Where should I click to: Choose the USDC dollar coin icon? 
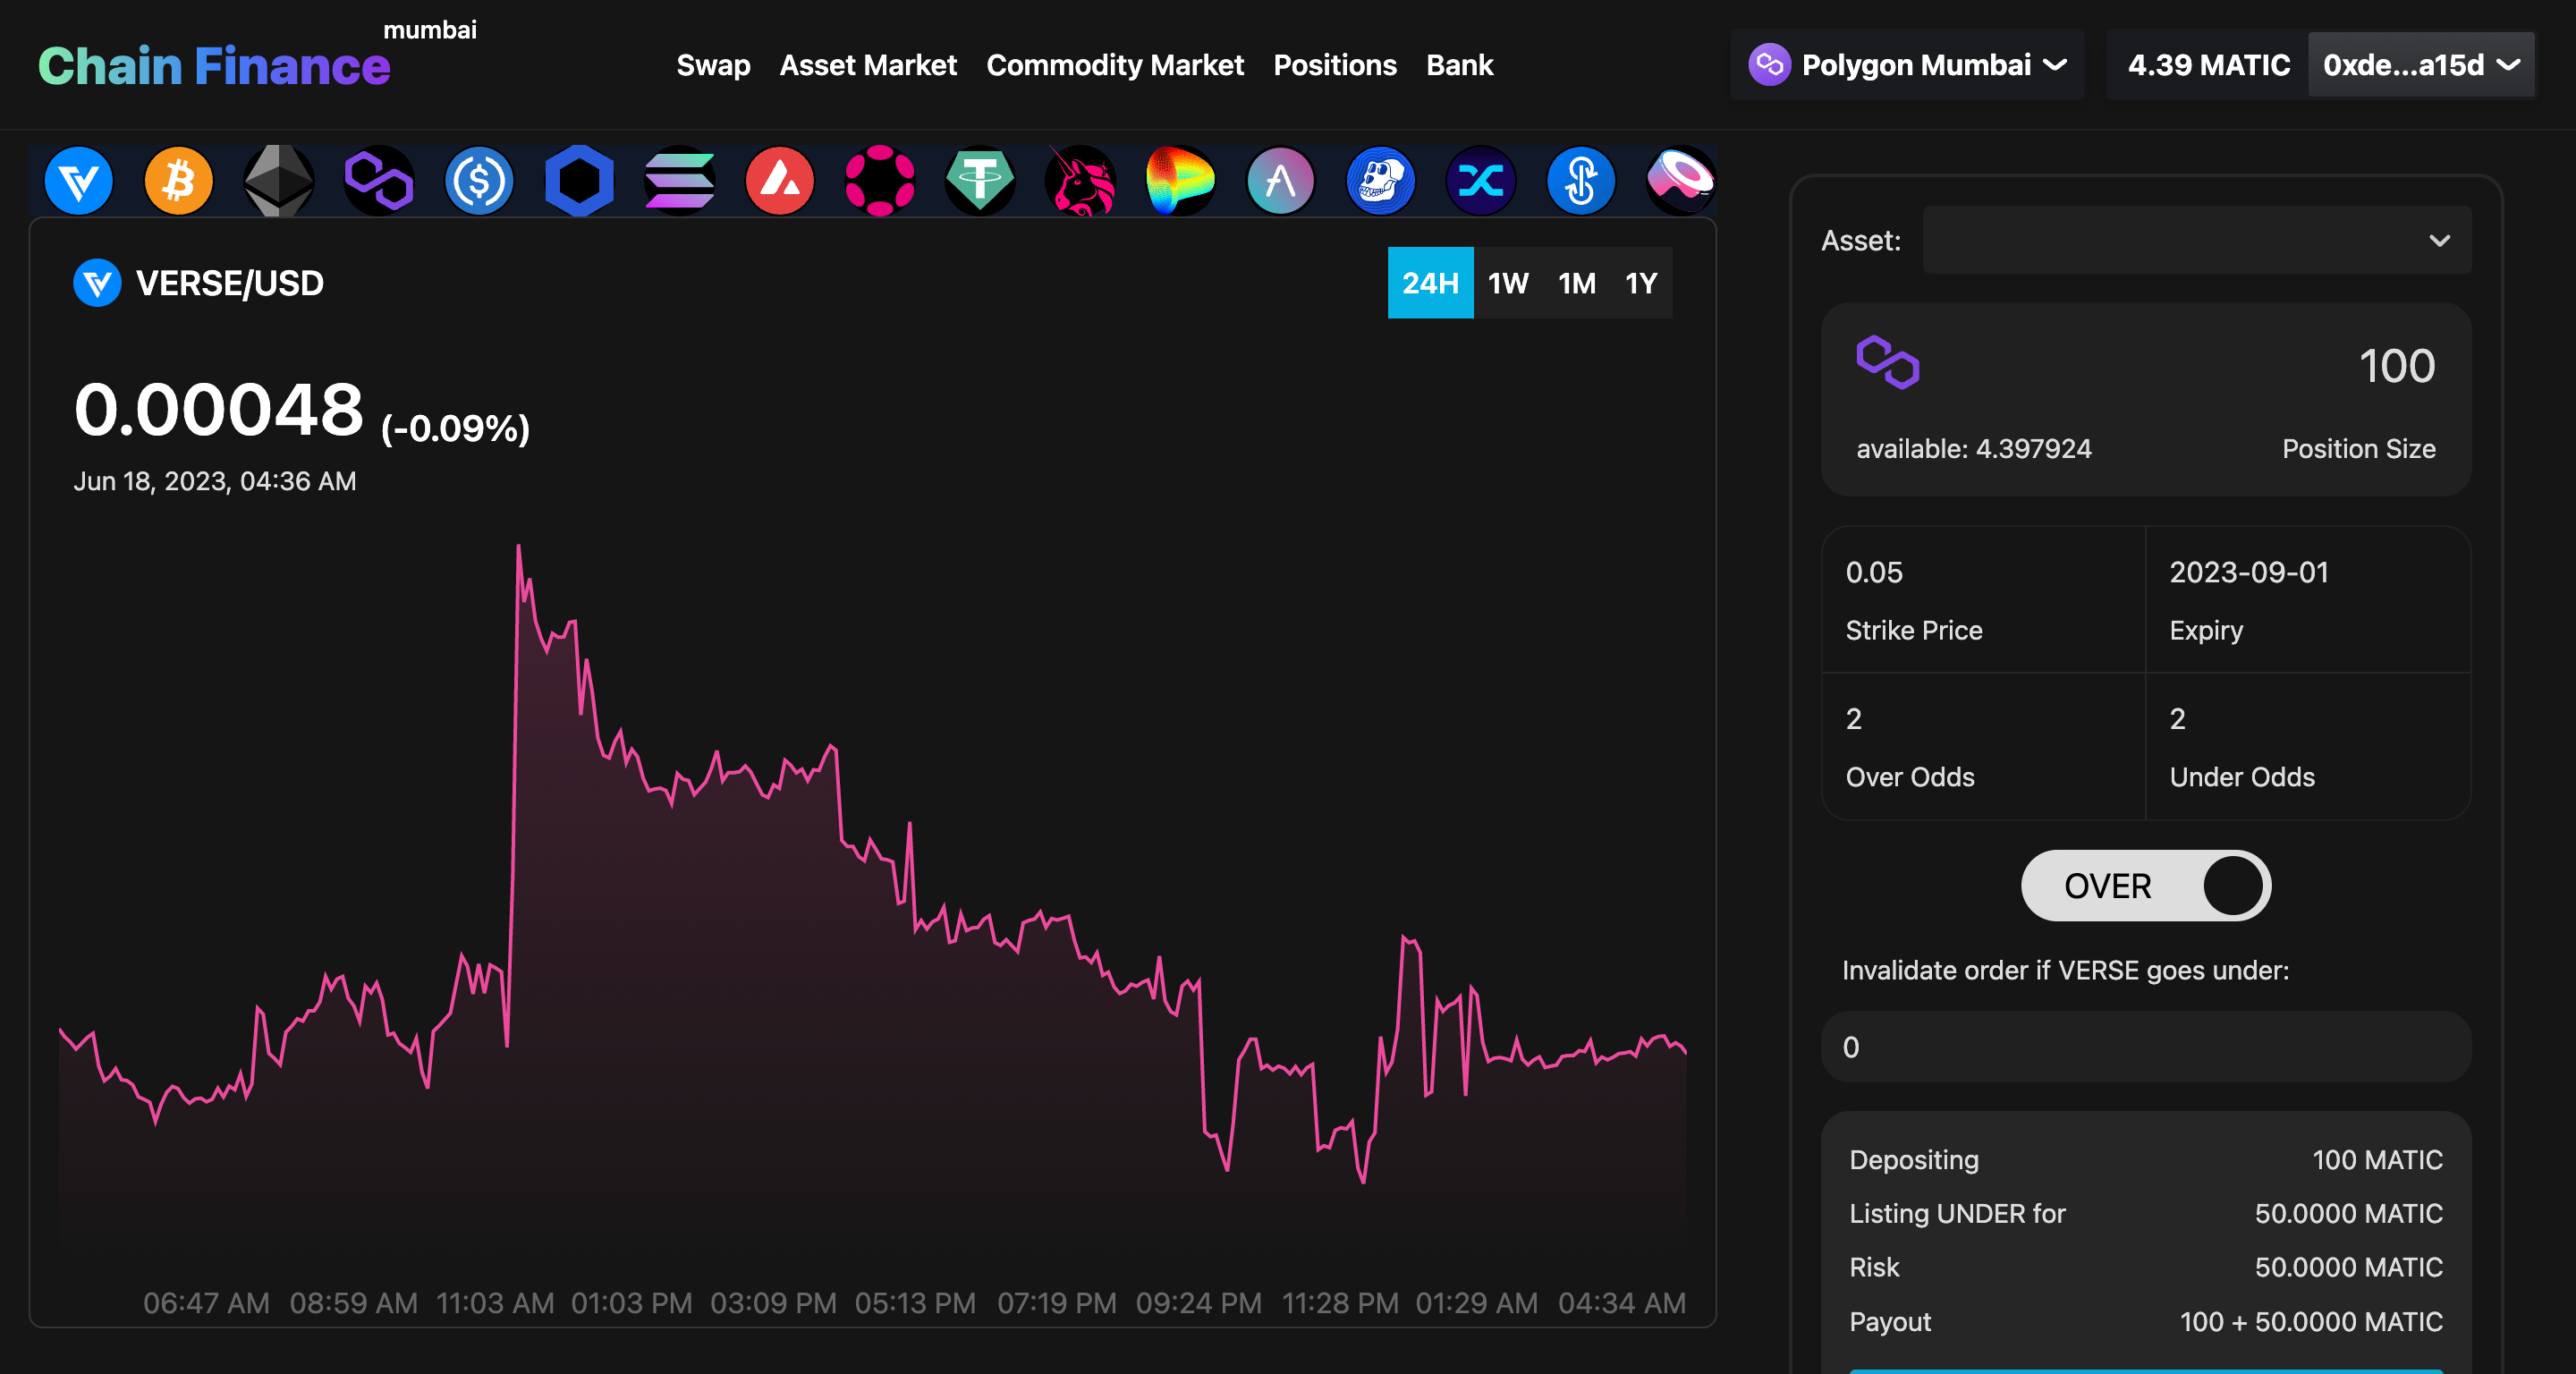pyautogui.click(x=479, y=181)
